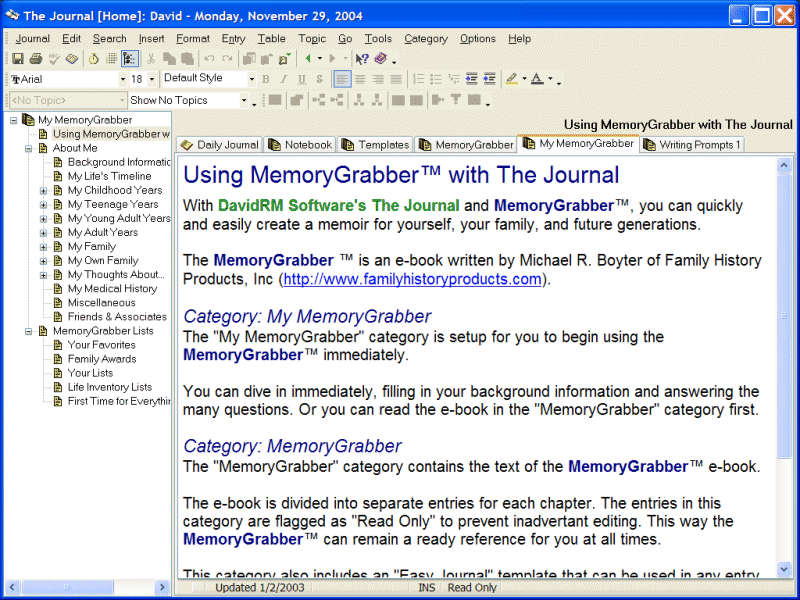Screen dimensions: 800x600
Task: Open the familyhistoryproducts.com hyperlink
Action: pos(412,279)
